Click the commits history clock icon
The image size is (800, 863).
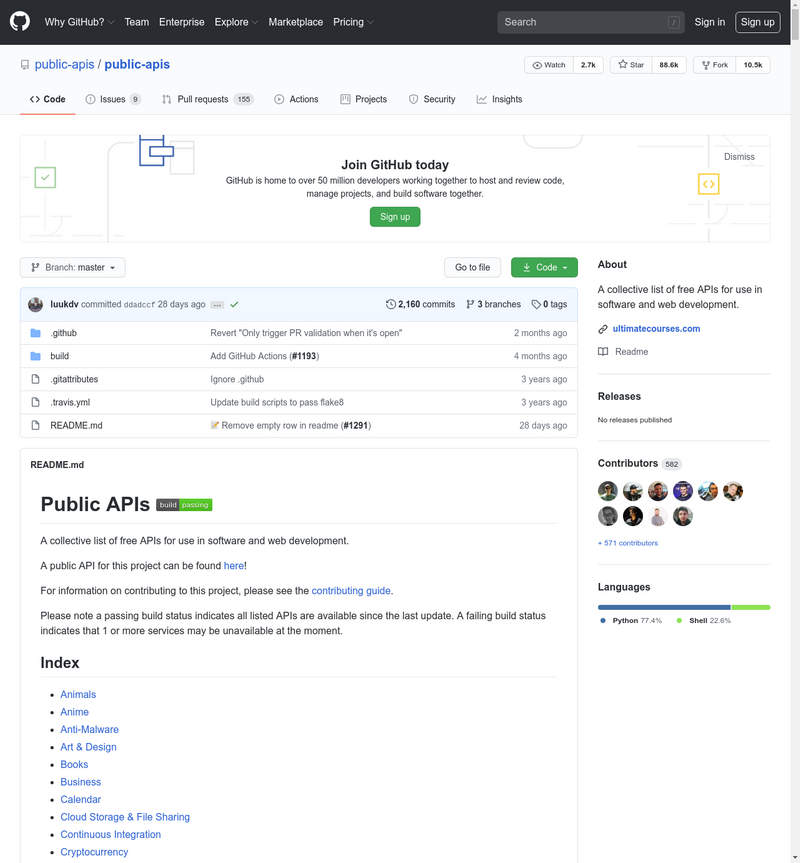coord(391,304)
